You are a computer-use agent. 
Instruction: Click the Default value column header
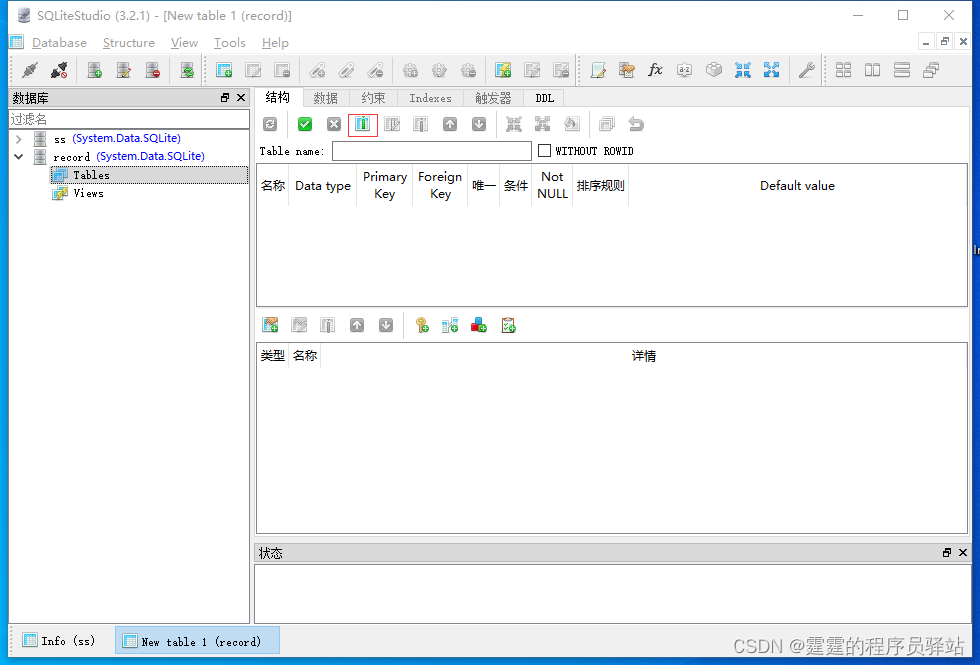[798, 186]
